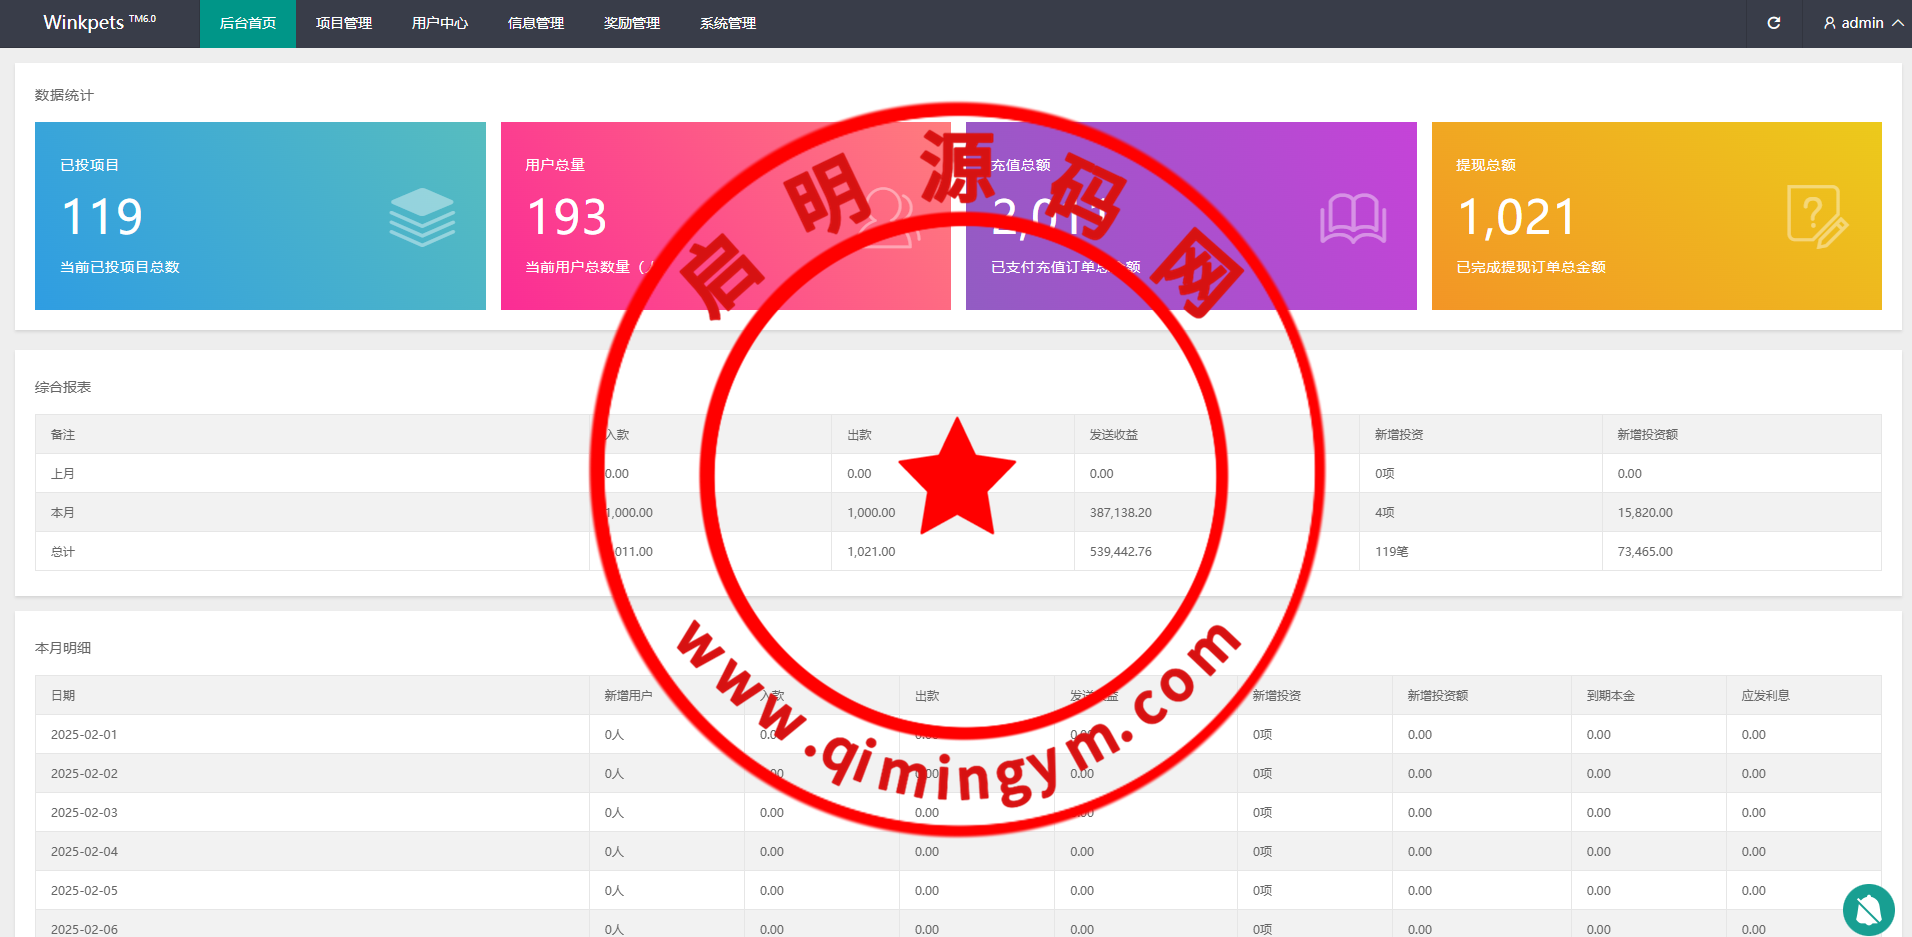
Task: Open the 用户中心 menu
Action: click(440, 23)
